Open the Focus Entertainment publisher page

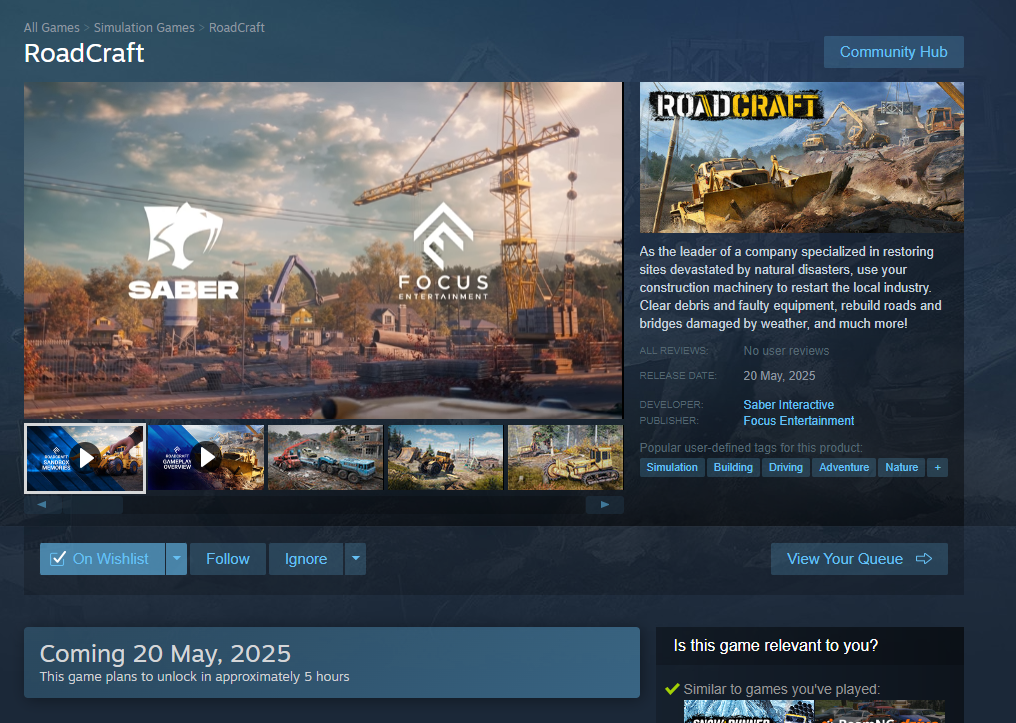click(799, 421)
